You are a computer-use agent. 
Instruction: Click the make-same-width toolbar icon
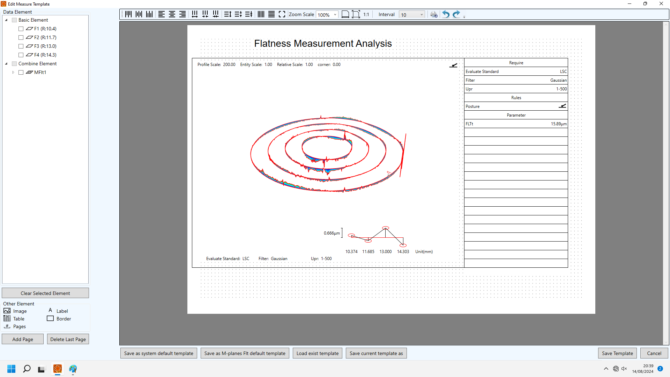(x=261, y=14)
